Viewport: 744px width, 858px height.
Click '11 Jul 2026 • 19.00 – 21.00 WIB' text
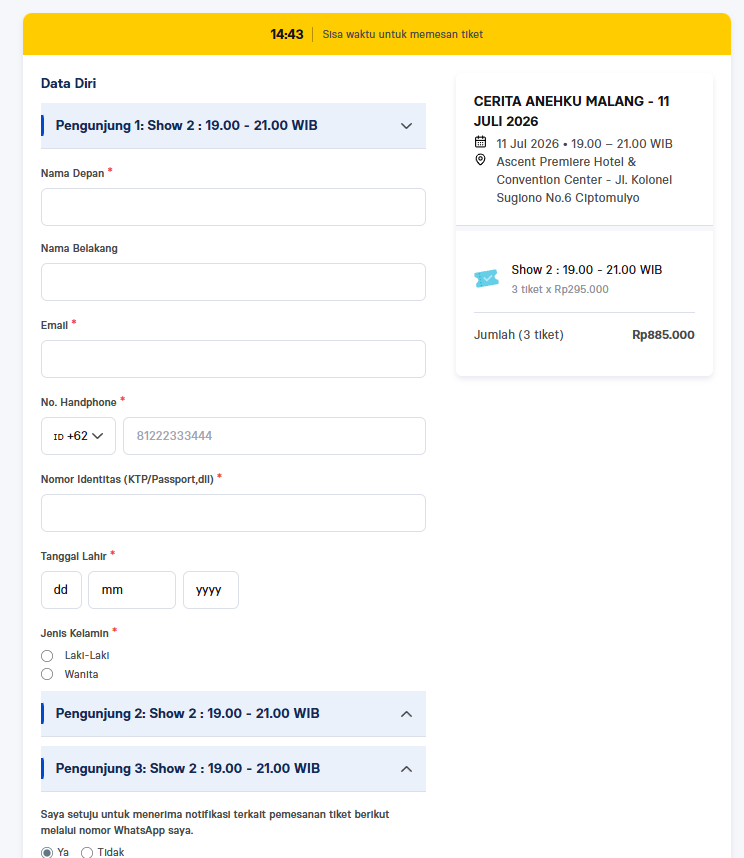(584, 144)
